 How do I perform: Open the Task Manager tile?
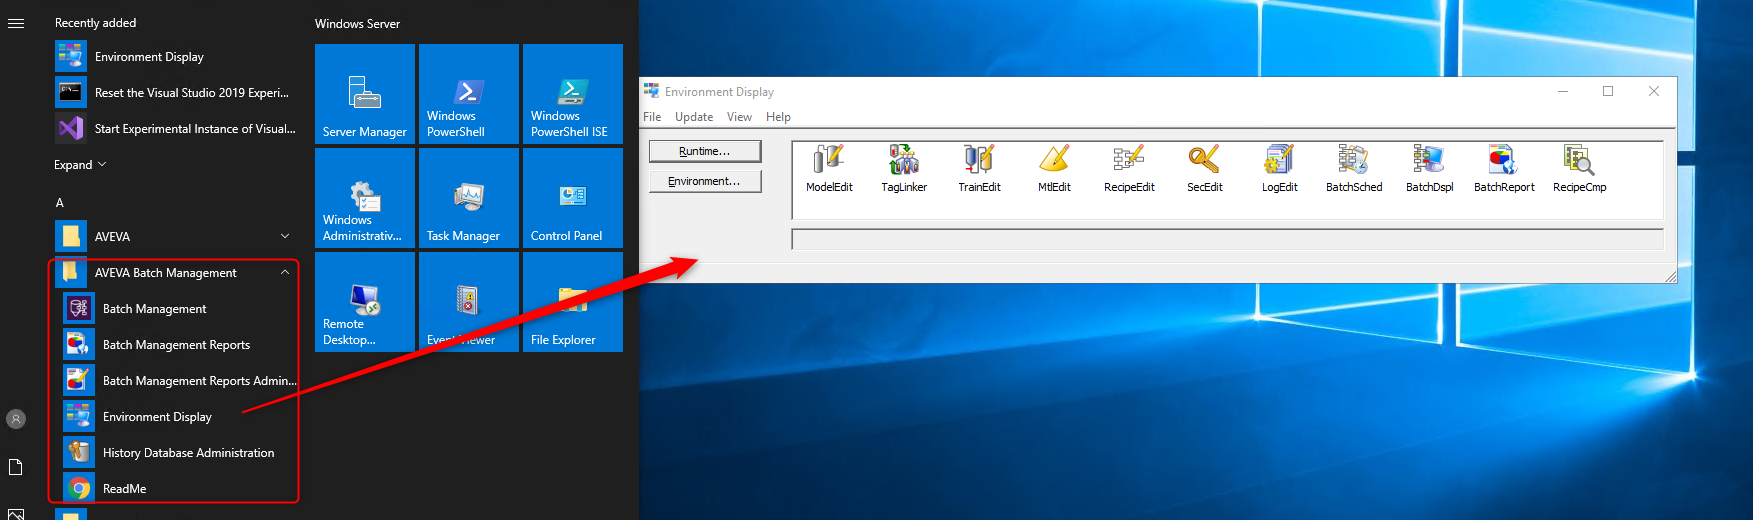pos(469,198)
